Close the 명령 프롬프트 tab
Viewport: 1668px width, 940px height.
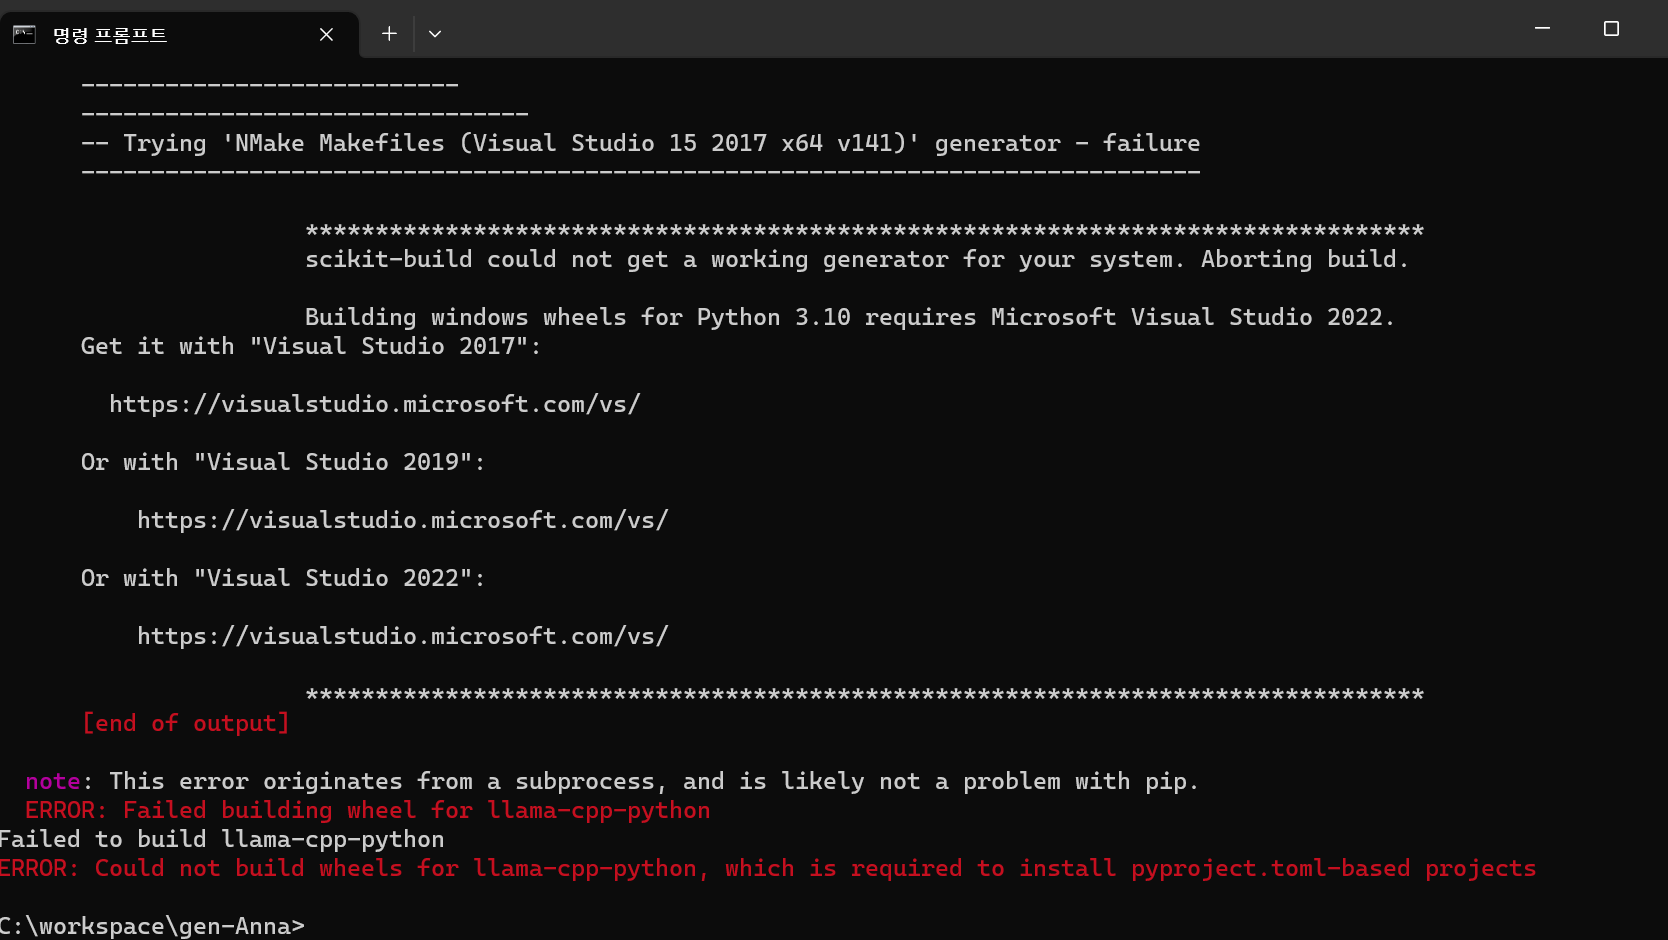point(326,35)
